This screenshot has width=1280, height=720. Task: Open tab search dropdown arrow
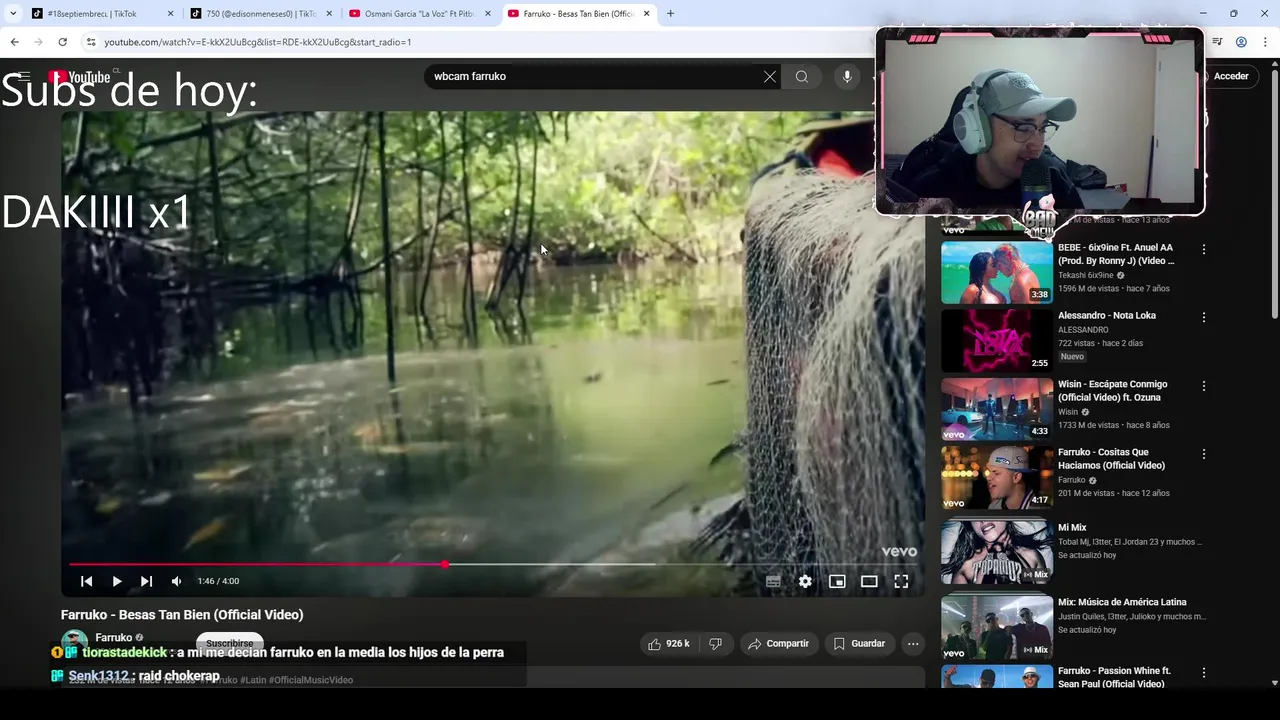(12, 14)
